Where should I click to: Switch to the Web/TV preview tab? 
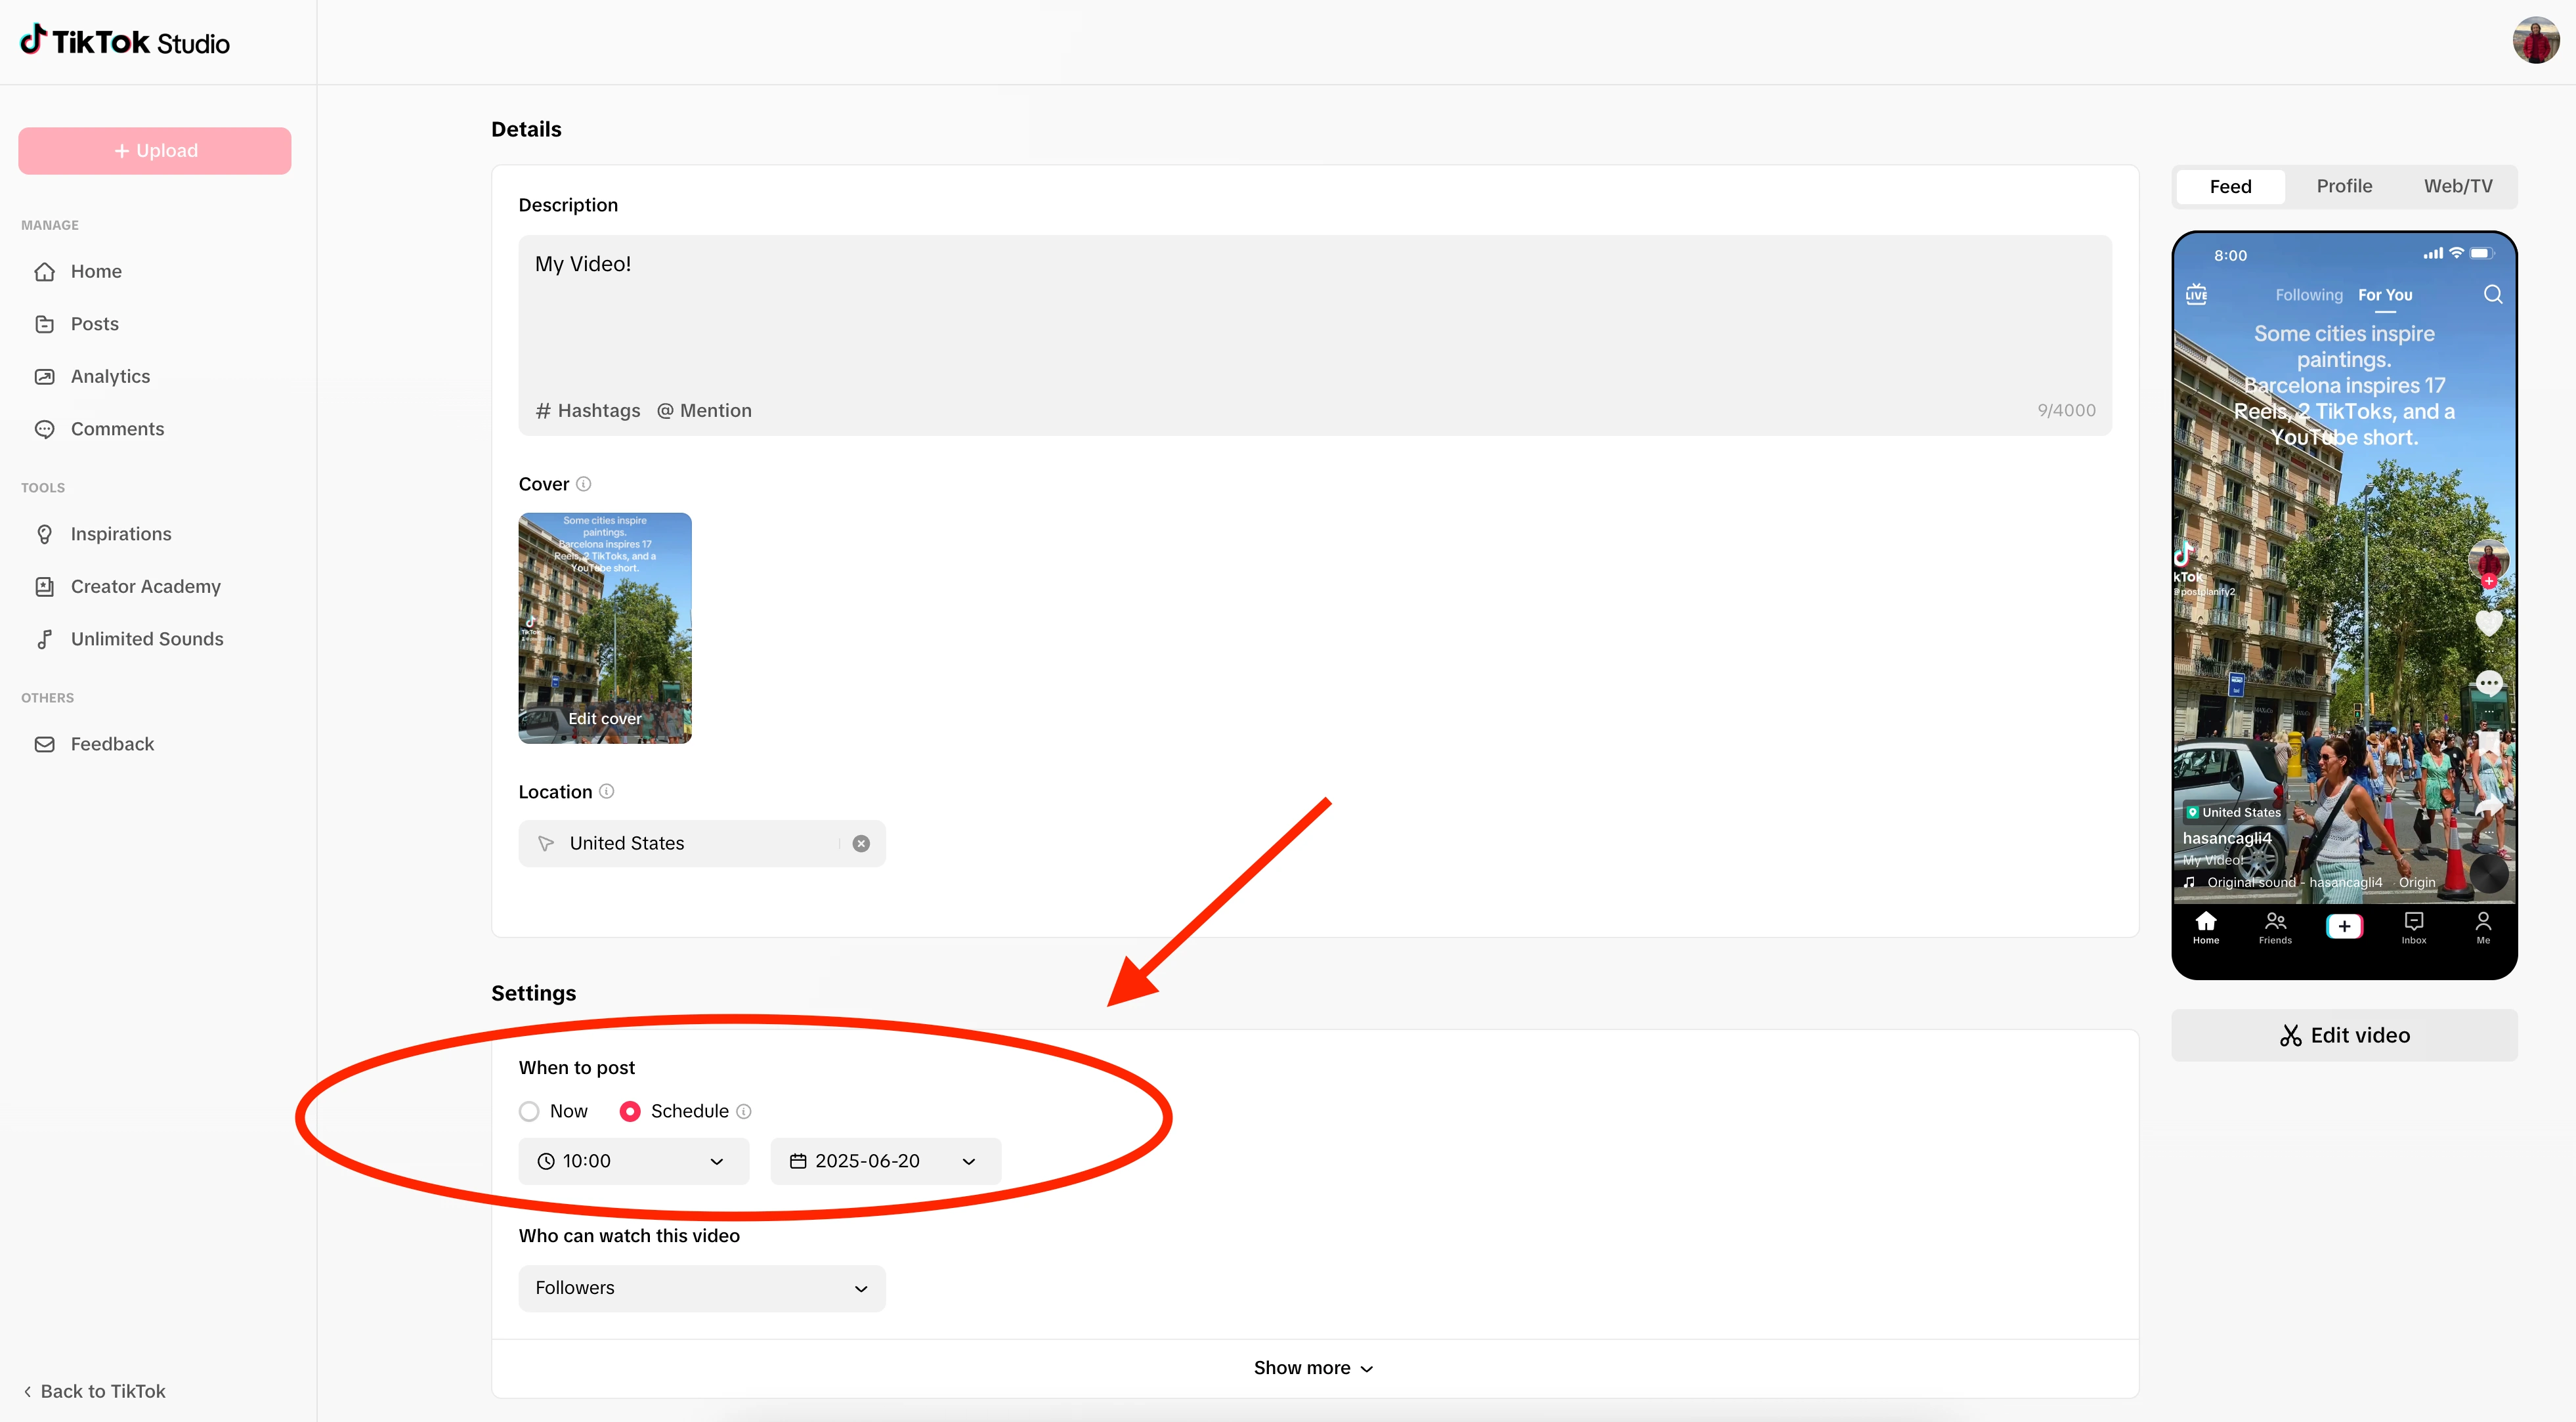click(2458, 186)
